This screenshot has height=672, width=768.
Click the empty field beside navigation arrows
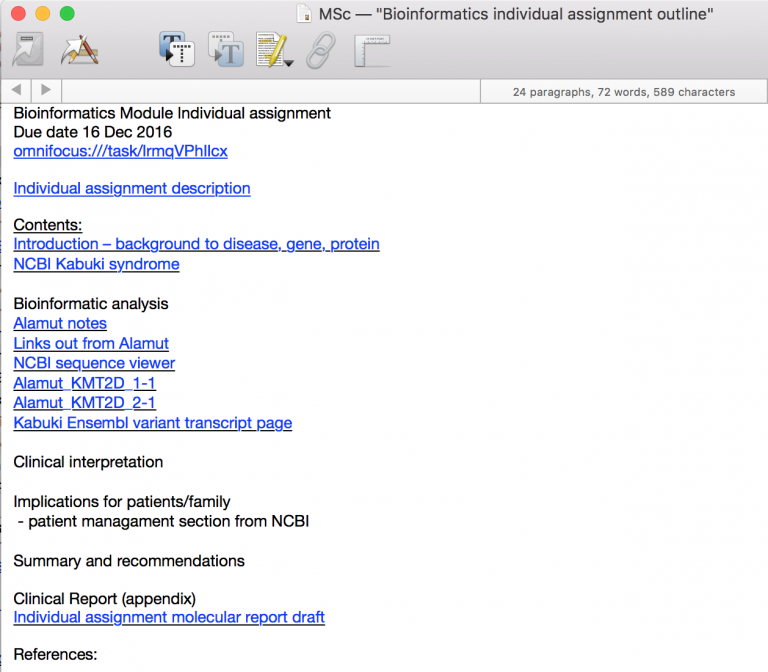coord(271,91)
